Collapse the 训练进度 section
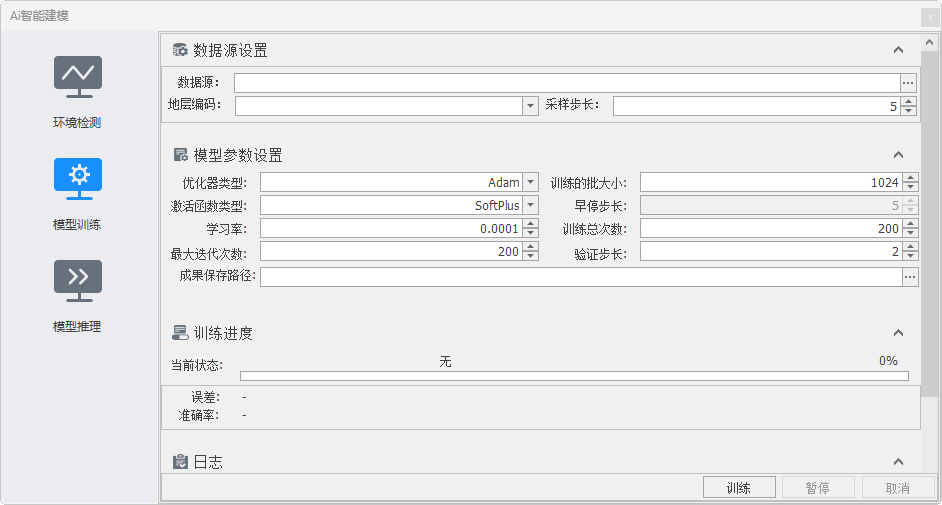 898,333
